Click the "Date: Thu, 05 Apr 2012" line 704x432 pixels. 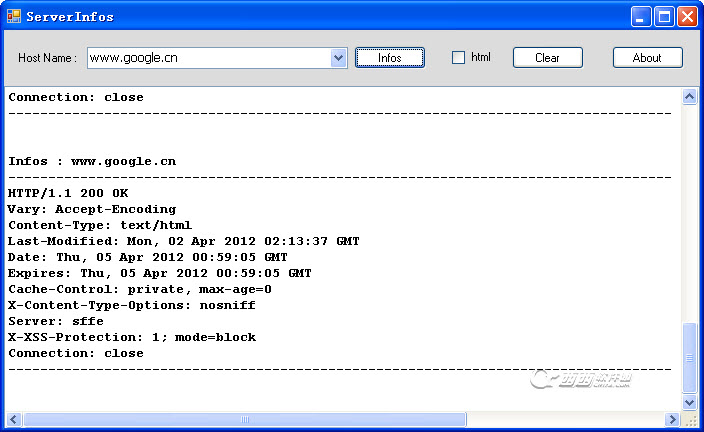point(148,257)
